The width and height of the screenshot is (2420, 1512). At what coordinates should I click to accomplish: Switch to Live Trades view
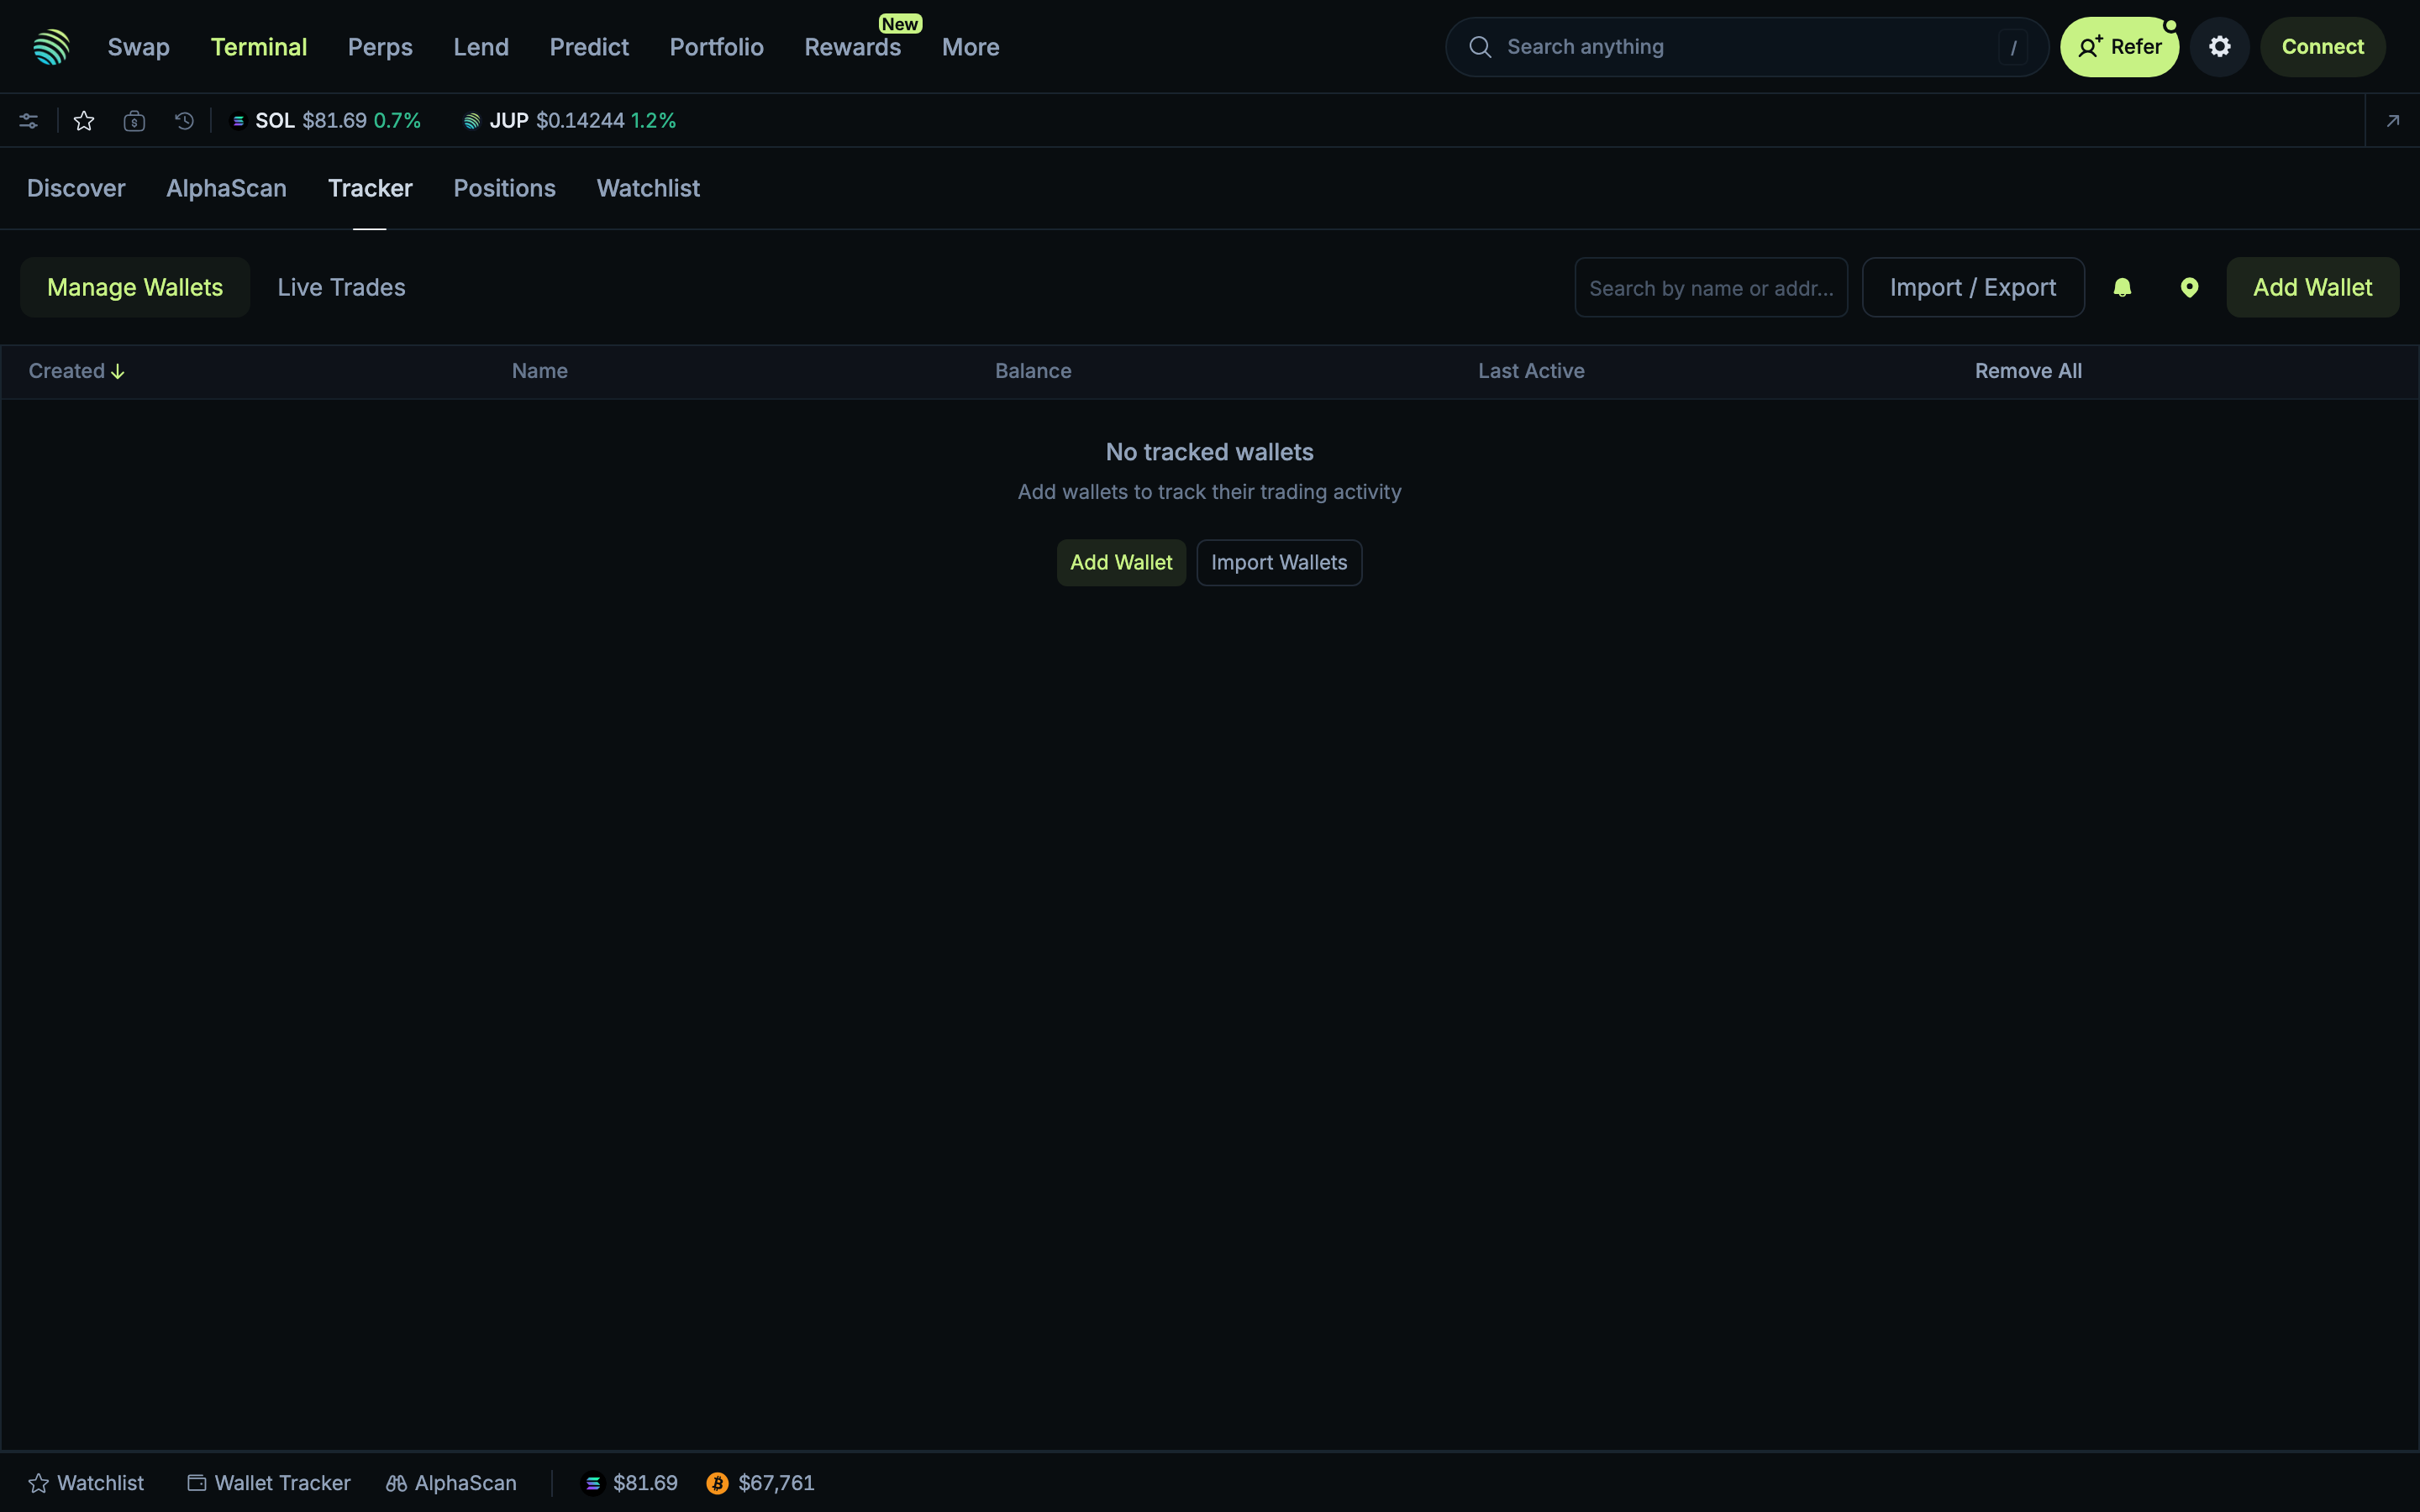(x=340, y=287)
